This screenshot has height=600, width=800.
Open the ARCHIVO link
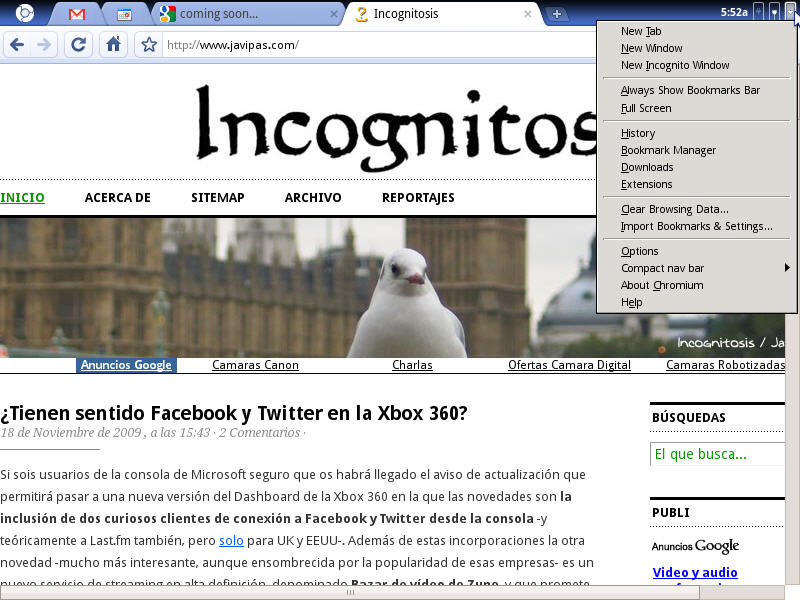pyautogui.click(x=313, y=197)
